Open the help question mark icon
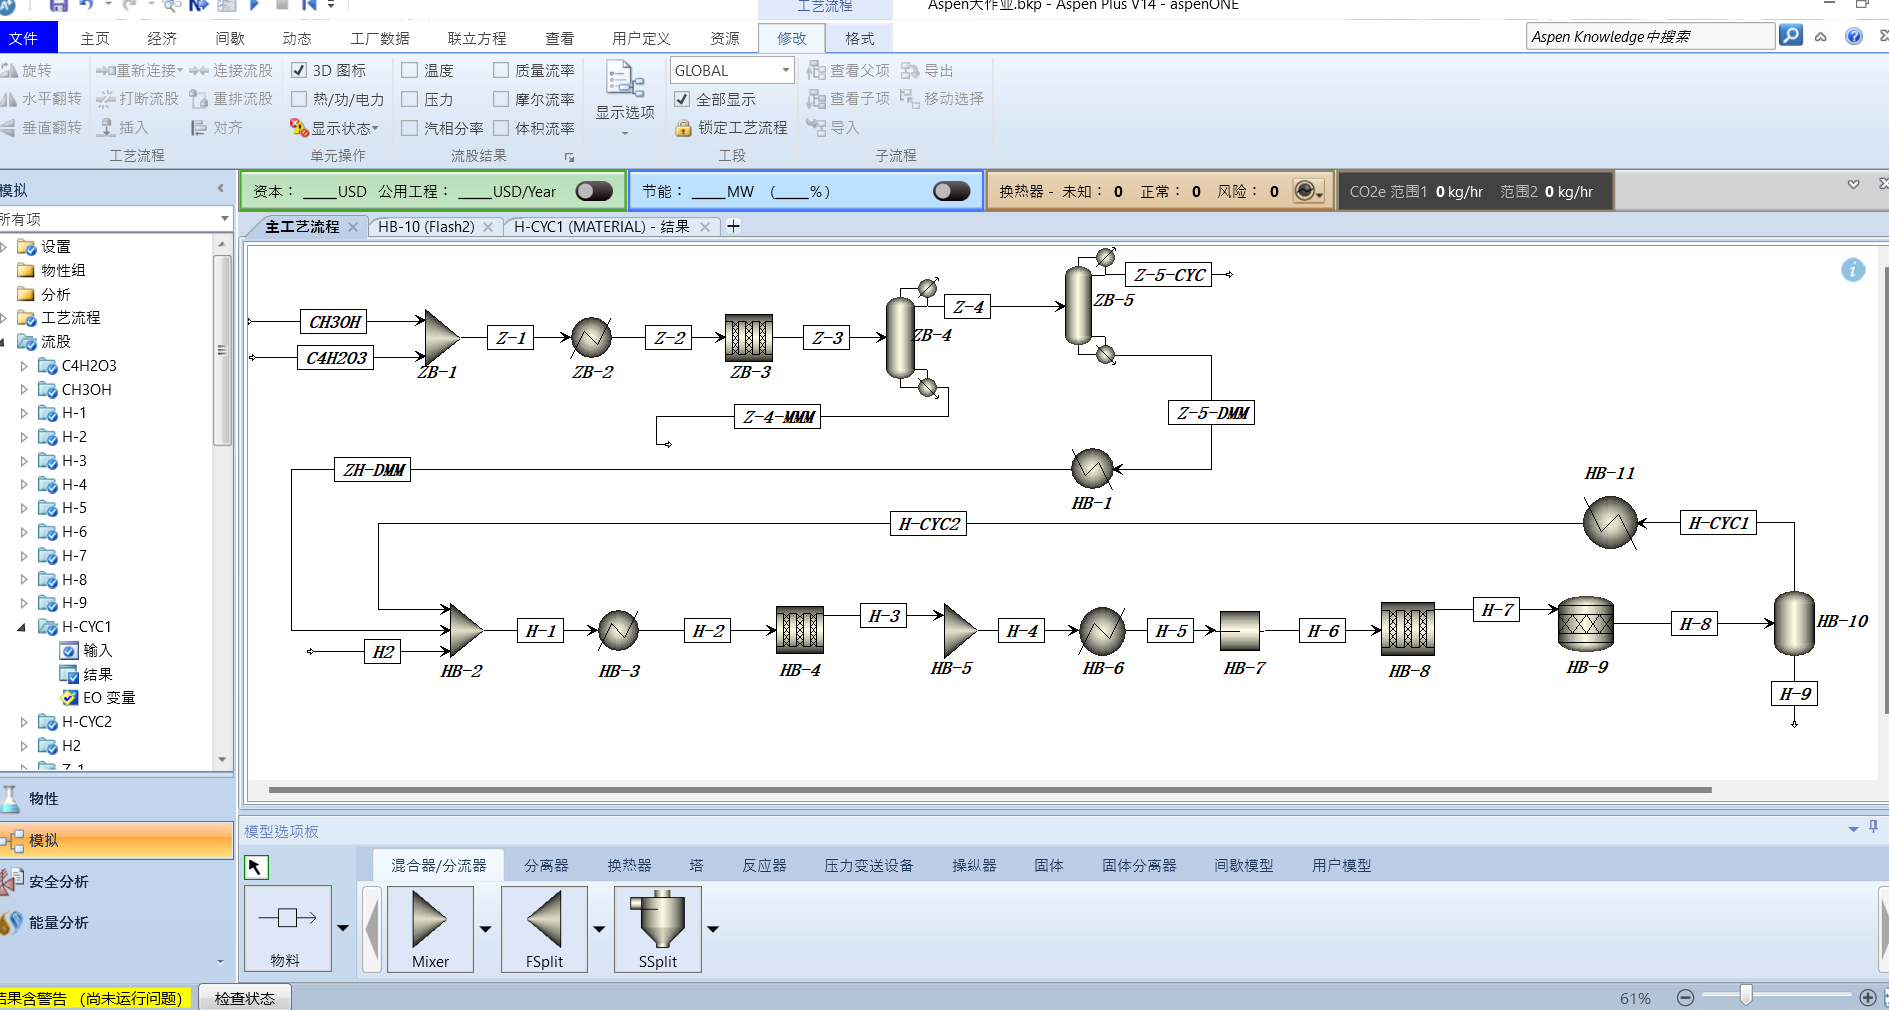Image resolution: width=1889 pixels, height=1010 pixels. [x=1854, y=36]
